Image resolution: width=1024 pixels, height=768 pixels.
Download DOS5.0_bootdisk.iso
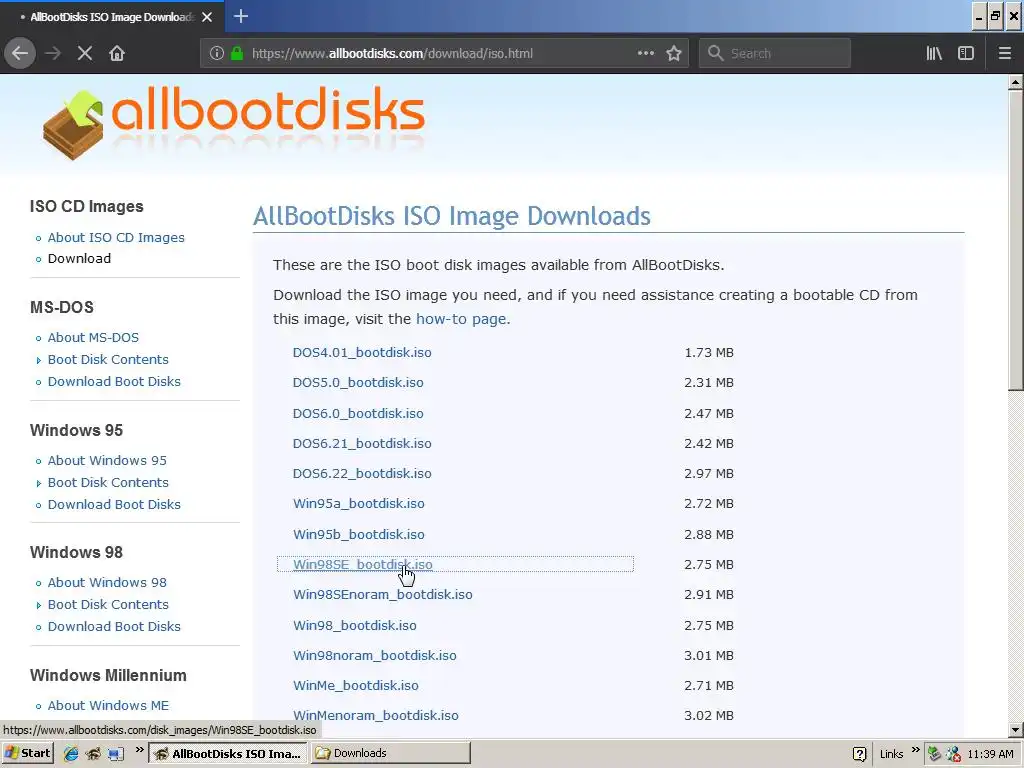point(358,383)
